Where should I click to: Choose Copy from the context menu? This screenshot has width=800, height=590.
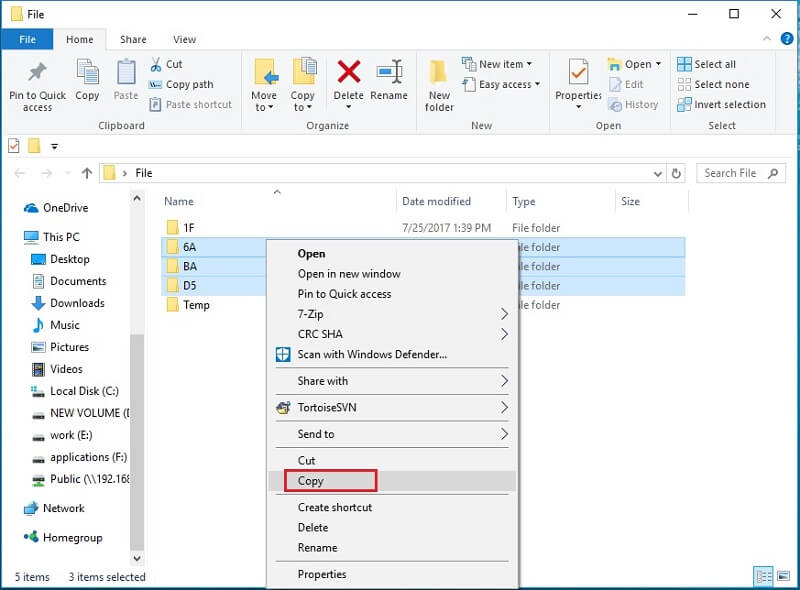click(311, 481)
